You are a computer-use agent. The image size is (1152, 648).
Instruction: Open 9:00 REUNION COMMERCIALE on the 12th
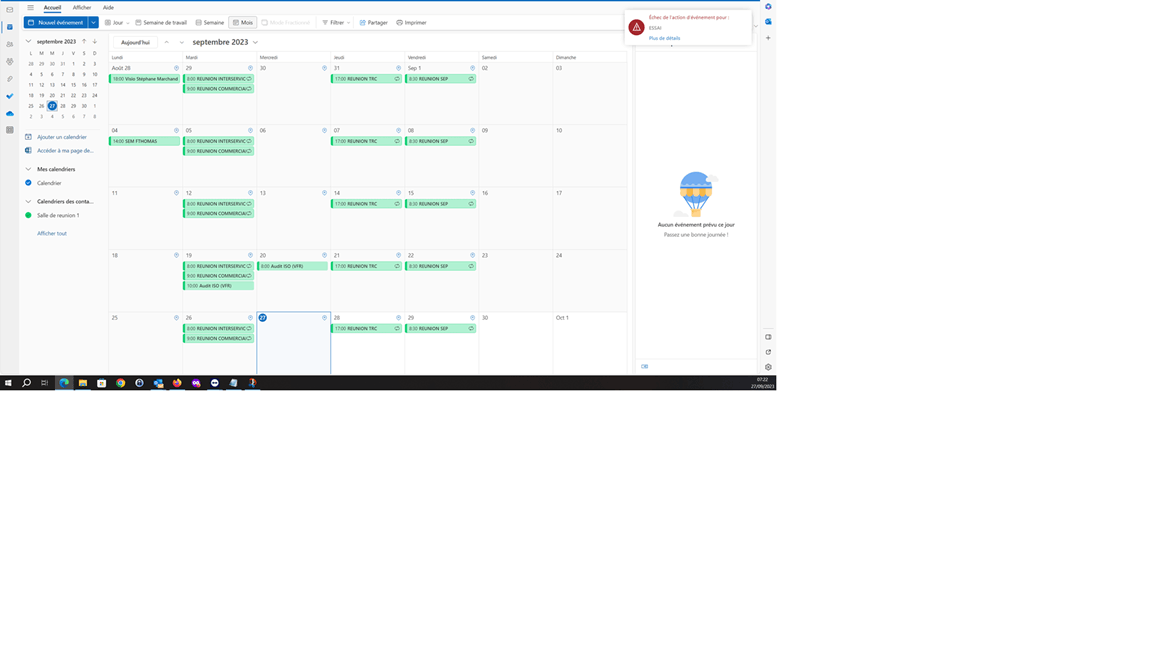tap(218, 214)
